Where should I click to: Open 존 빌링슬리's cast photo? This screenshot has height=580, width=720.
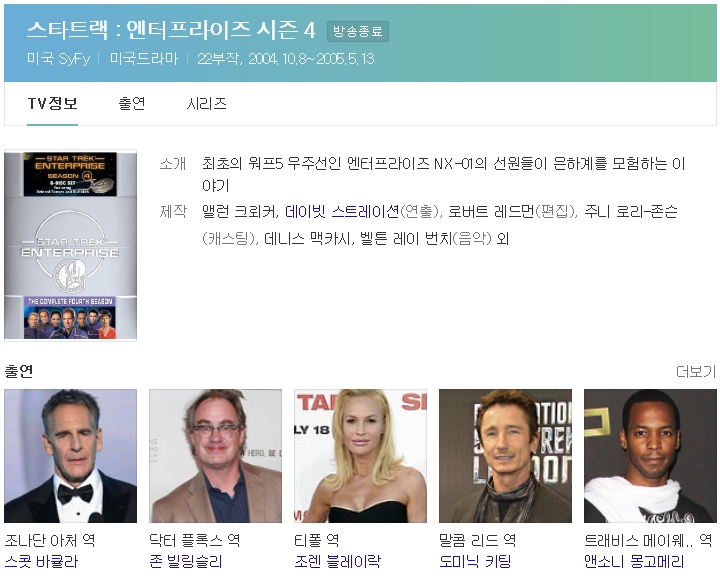coord(215,456)
